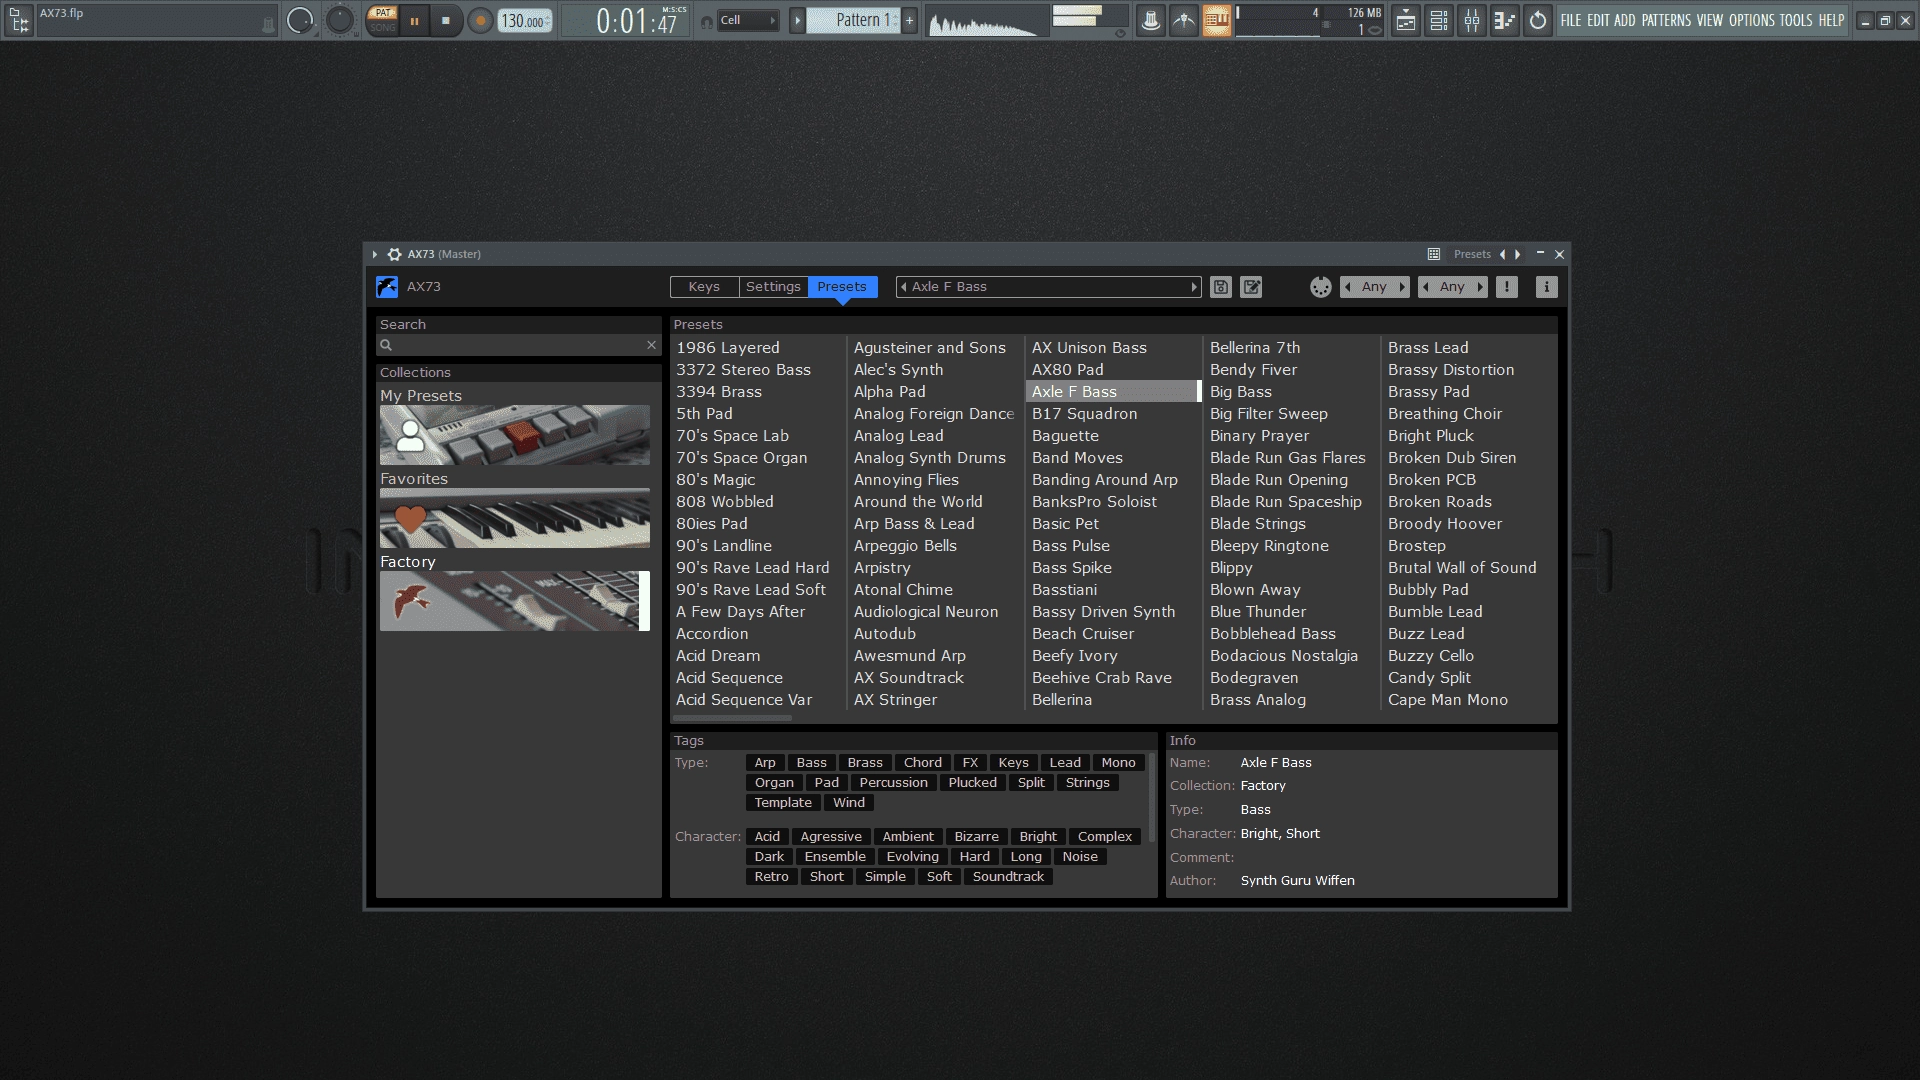Open the My Presets collection thumbnail
Screen dimensions: 1920x1080
coord(514,435)
